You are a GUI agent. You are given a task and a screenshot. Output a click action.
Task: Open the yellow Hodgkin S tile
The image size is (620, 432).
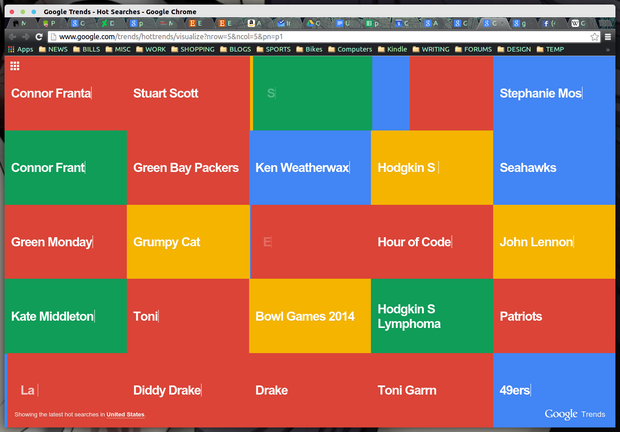[432, 168]
